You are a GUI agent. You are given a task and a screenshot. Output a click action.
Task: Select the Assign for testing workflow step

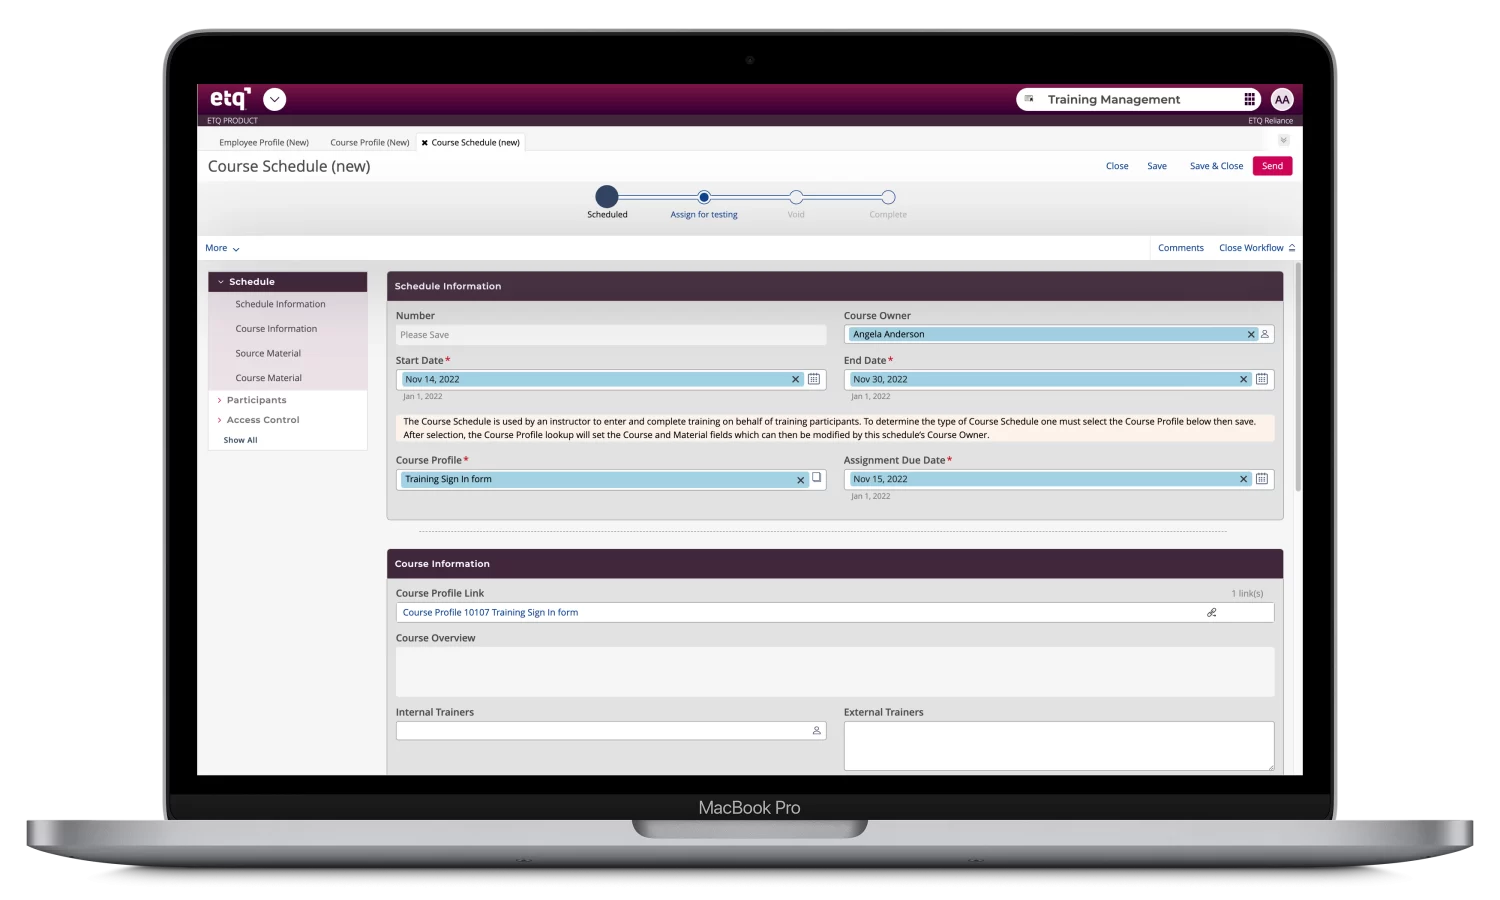[x=704, y=198]
